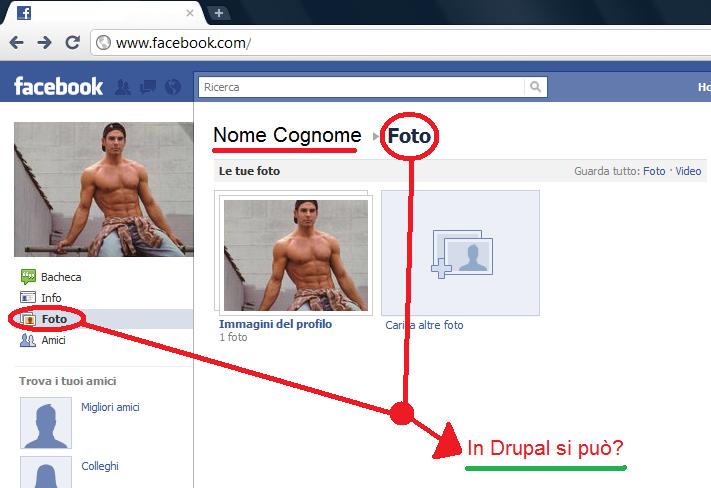The image size is (711, 488).
Task: Click the add photos album icon
Action: coord(461,254)
